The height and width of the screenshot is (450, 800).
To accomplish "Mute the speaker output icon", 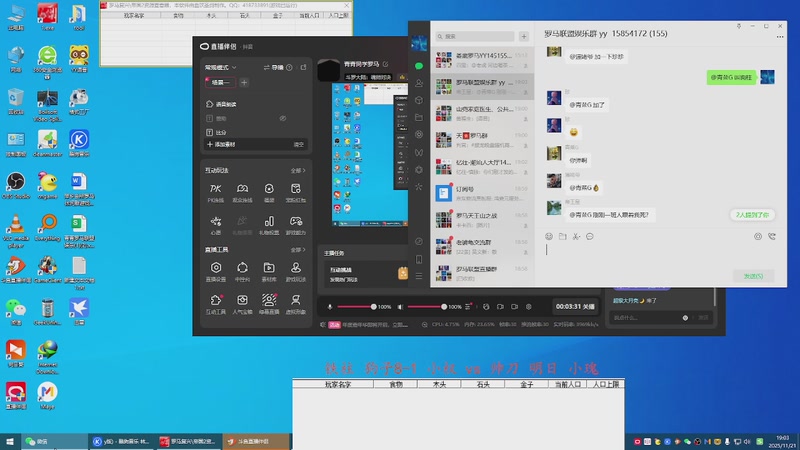I will pos(400,307).
